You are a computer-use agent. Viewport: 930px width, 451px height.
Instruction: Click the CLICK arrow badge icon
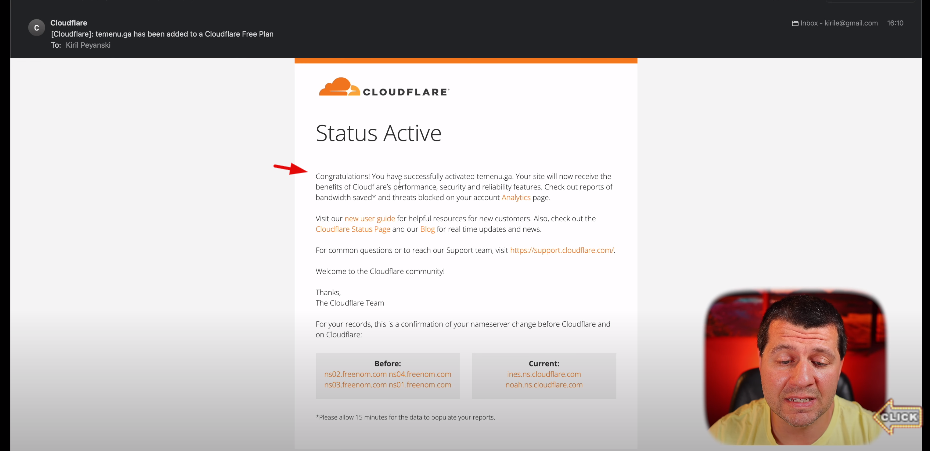[898, 417]
